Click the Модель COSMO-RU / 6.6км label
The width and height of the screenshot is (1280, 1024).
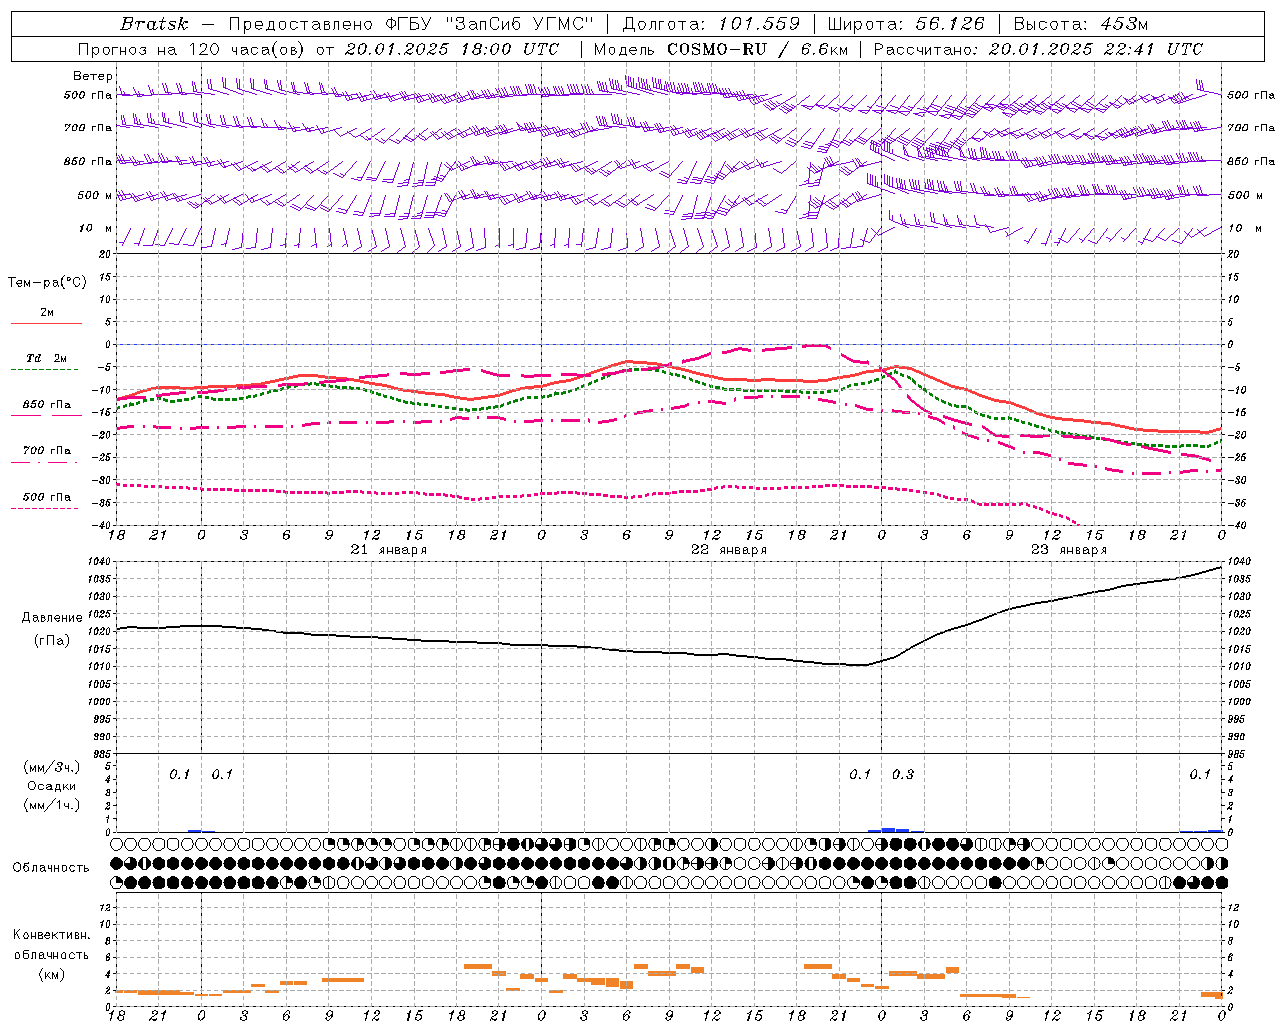coord(720,49)
